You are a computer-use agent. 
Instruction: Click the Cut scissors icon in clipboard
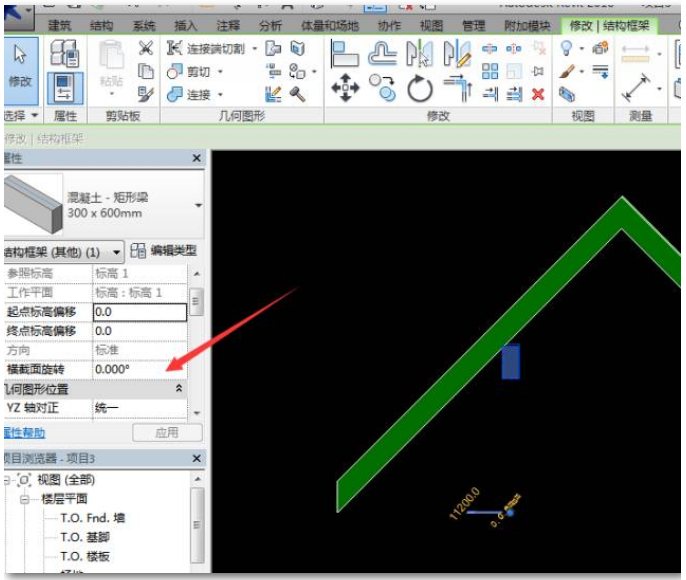[x=146, y=49]
